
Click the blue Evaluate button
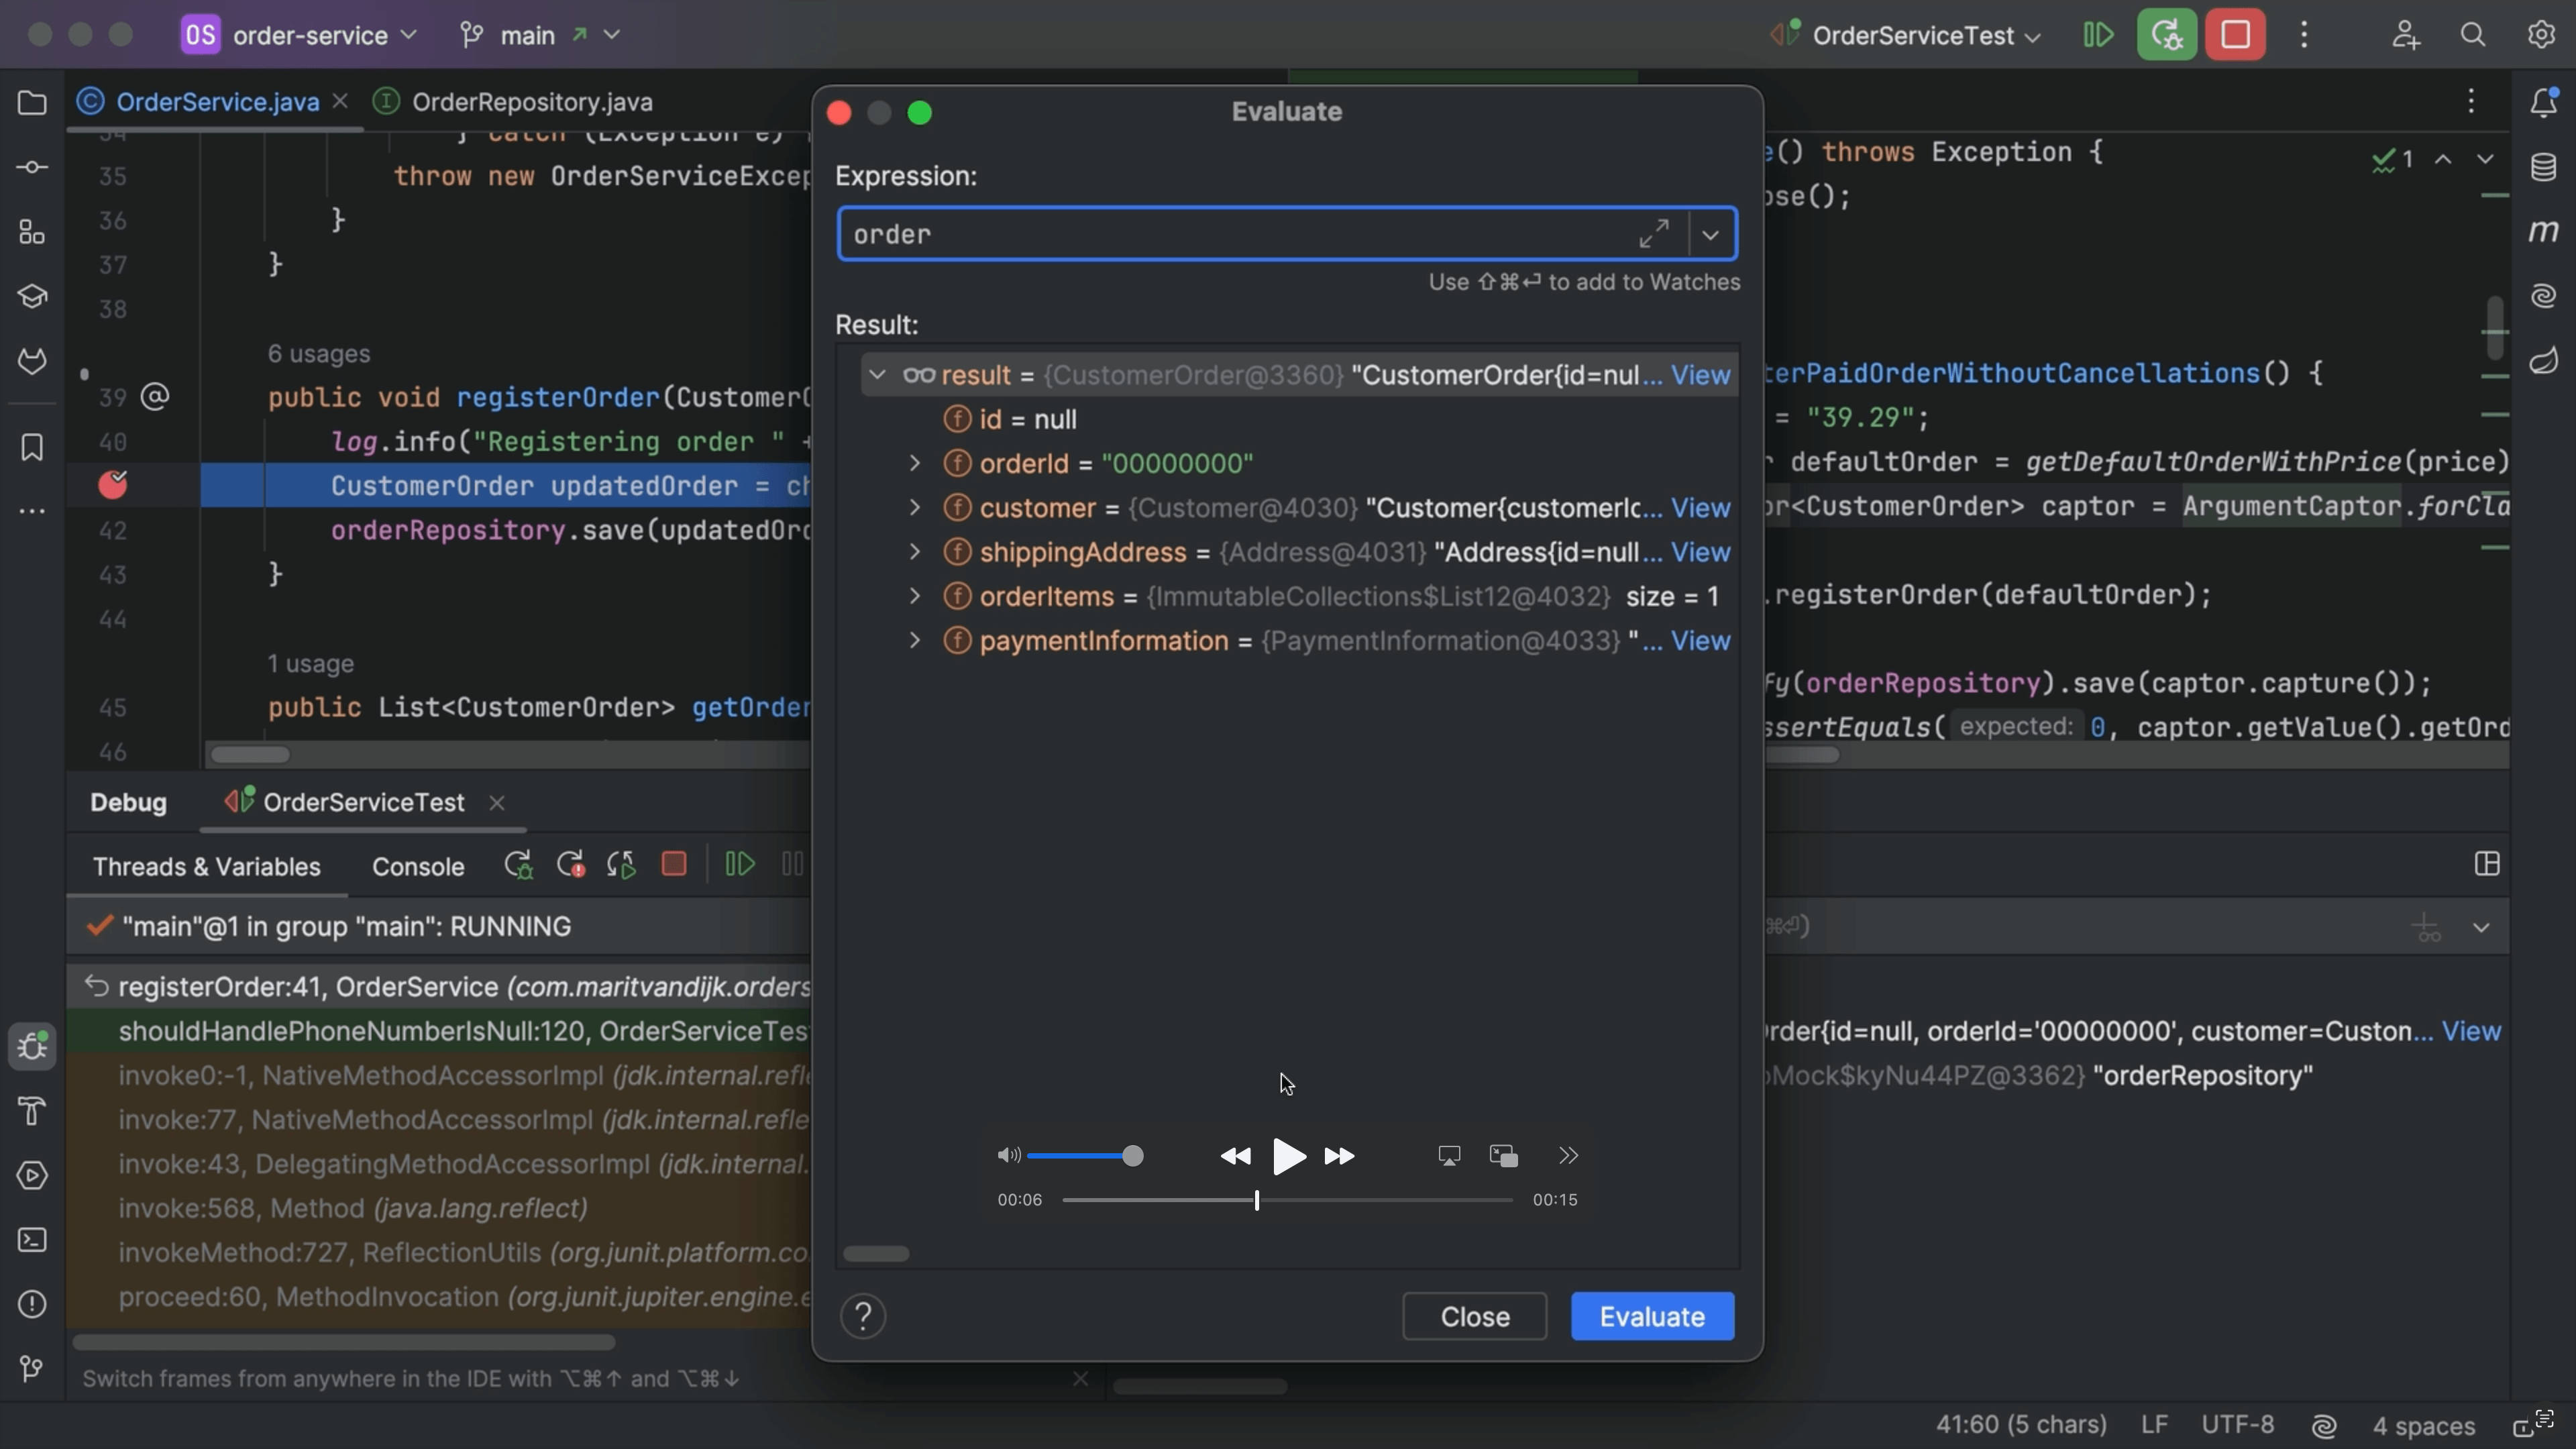[1652, 1317]
